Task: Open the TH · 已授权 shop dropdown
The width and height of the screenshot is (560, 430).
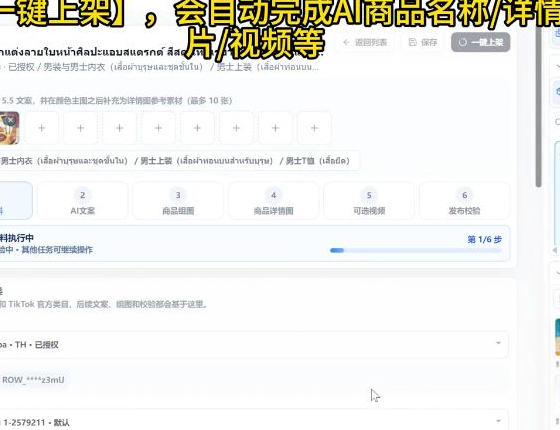Action: 254,344
